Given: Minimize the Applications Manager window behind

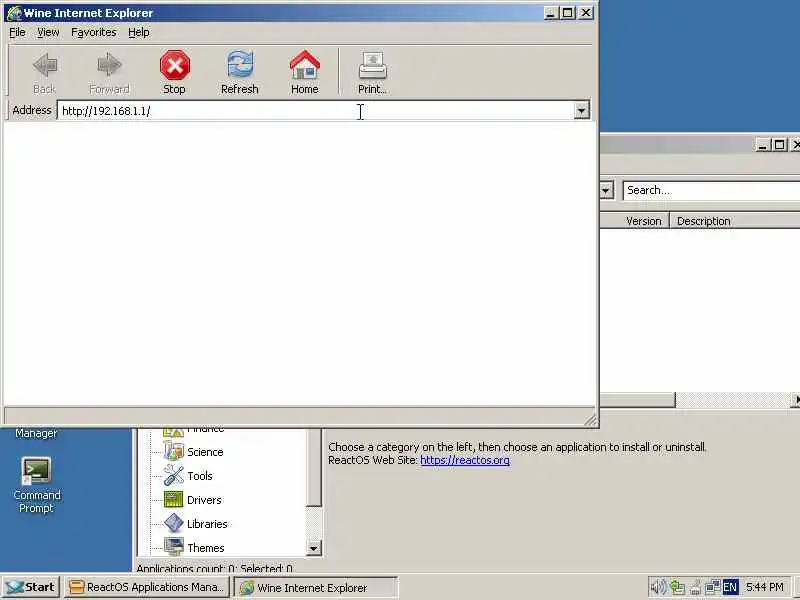Looking at the screenshot, I should click(762, 145).
